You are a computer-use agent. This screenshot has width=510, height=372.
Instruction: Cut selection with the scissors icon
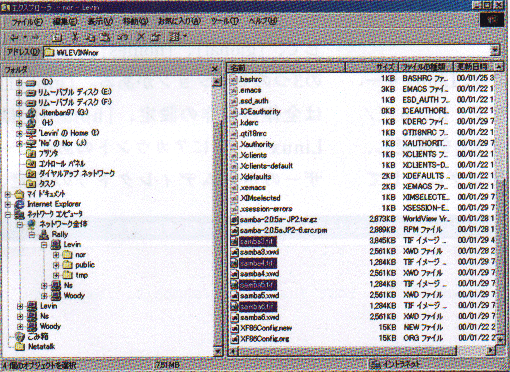click(75, 37)
